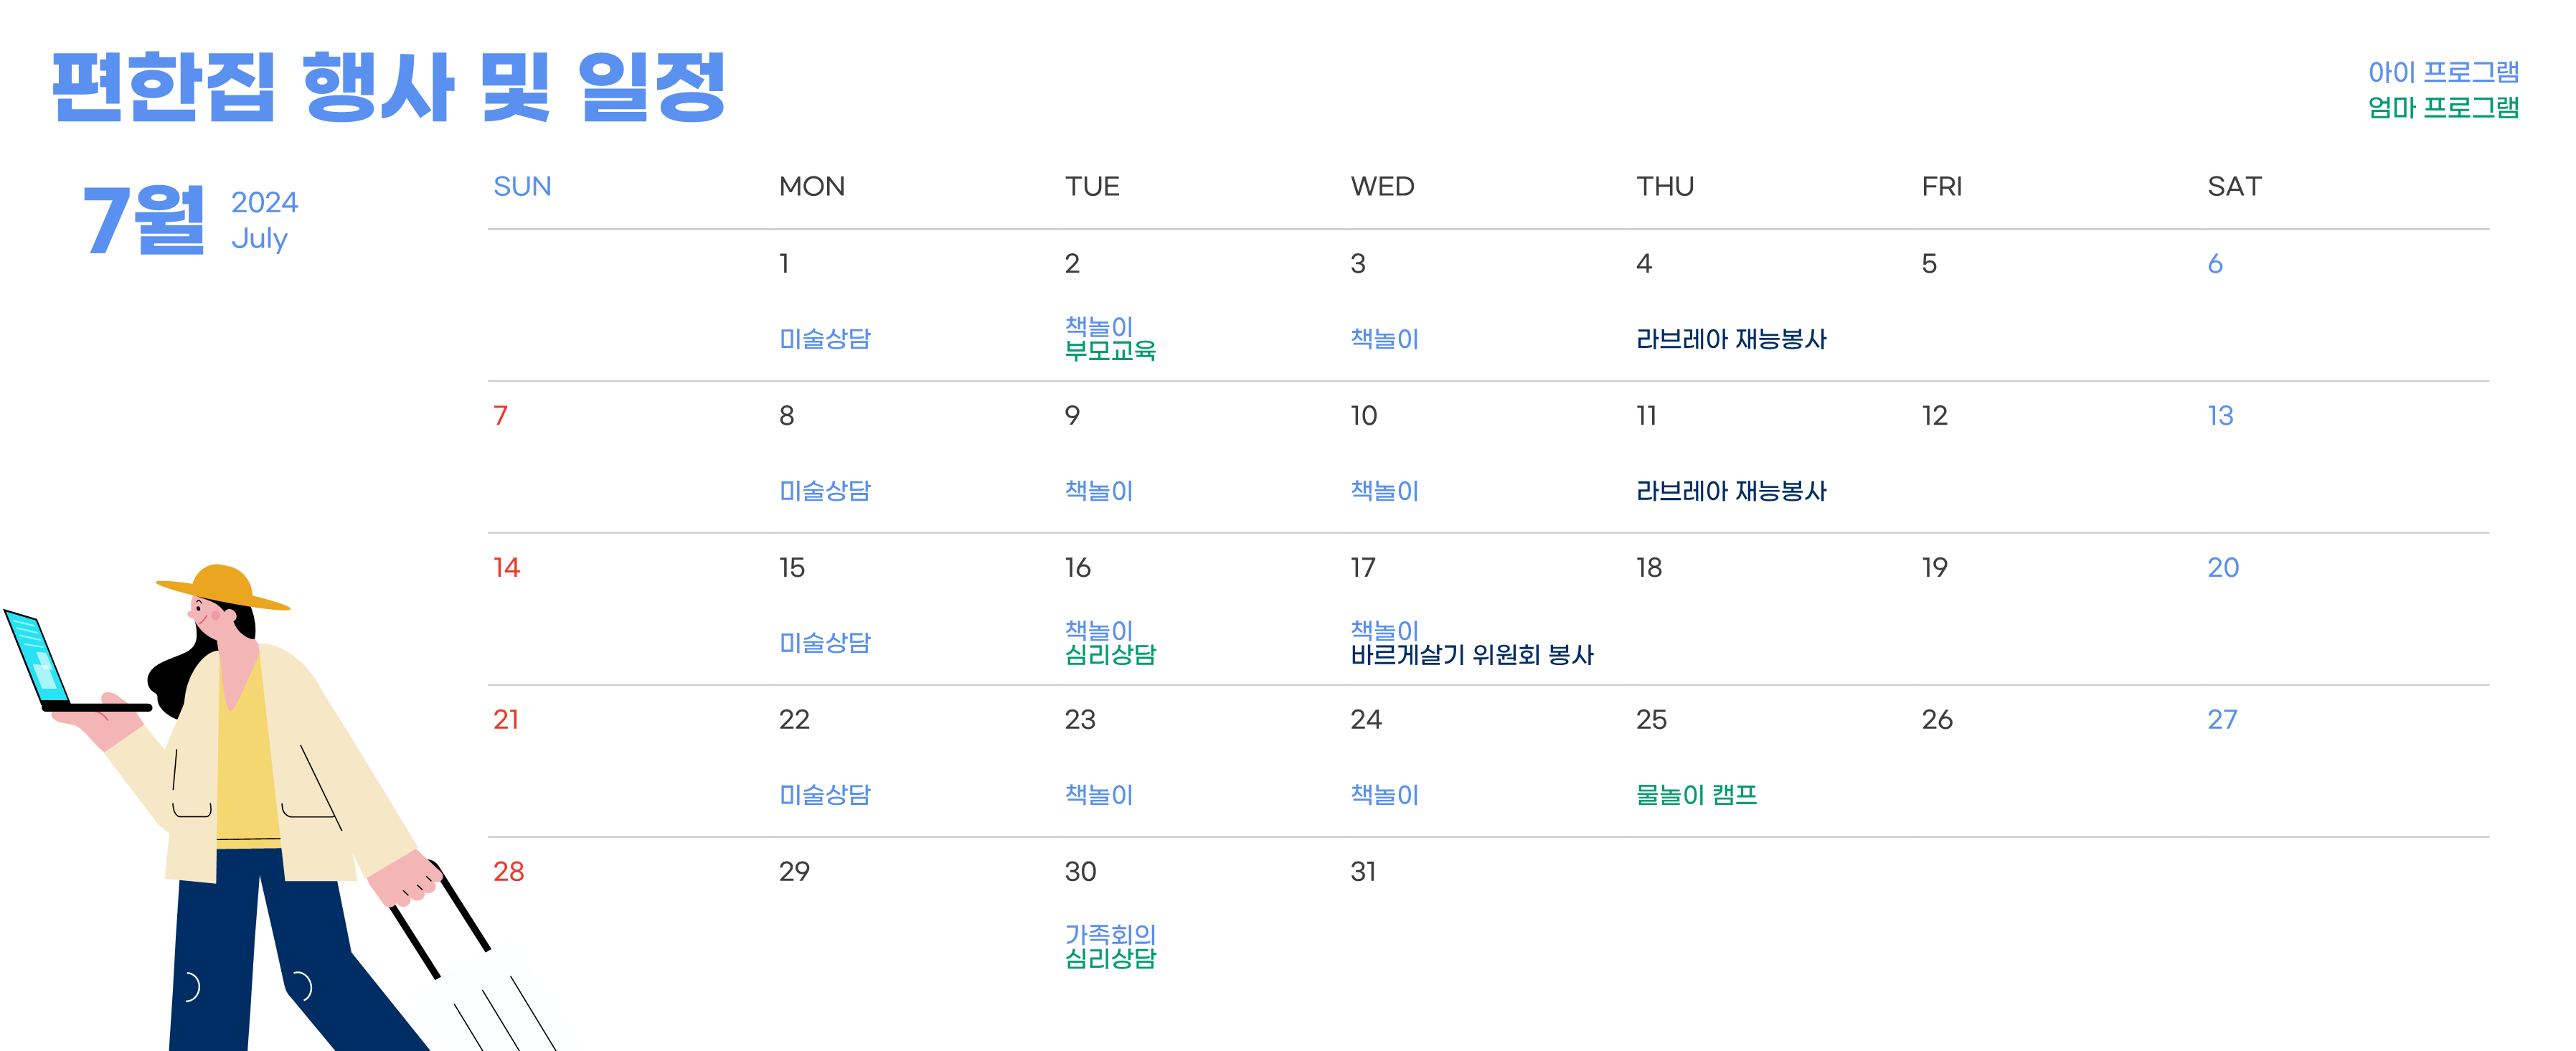Choose date 13 on the calendar

pos(2220,415)
